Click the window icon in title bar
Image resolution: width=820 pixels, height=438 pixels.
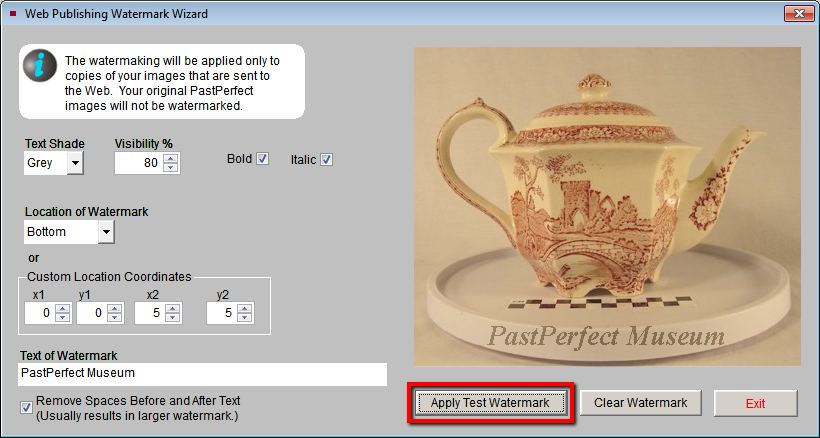tap(13, 13)
